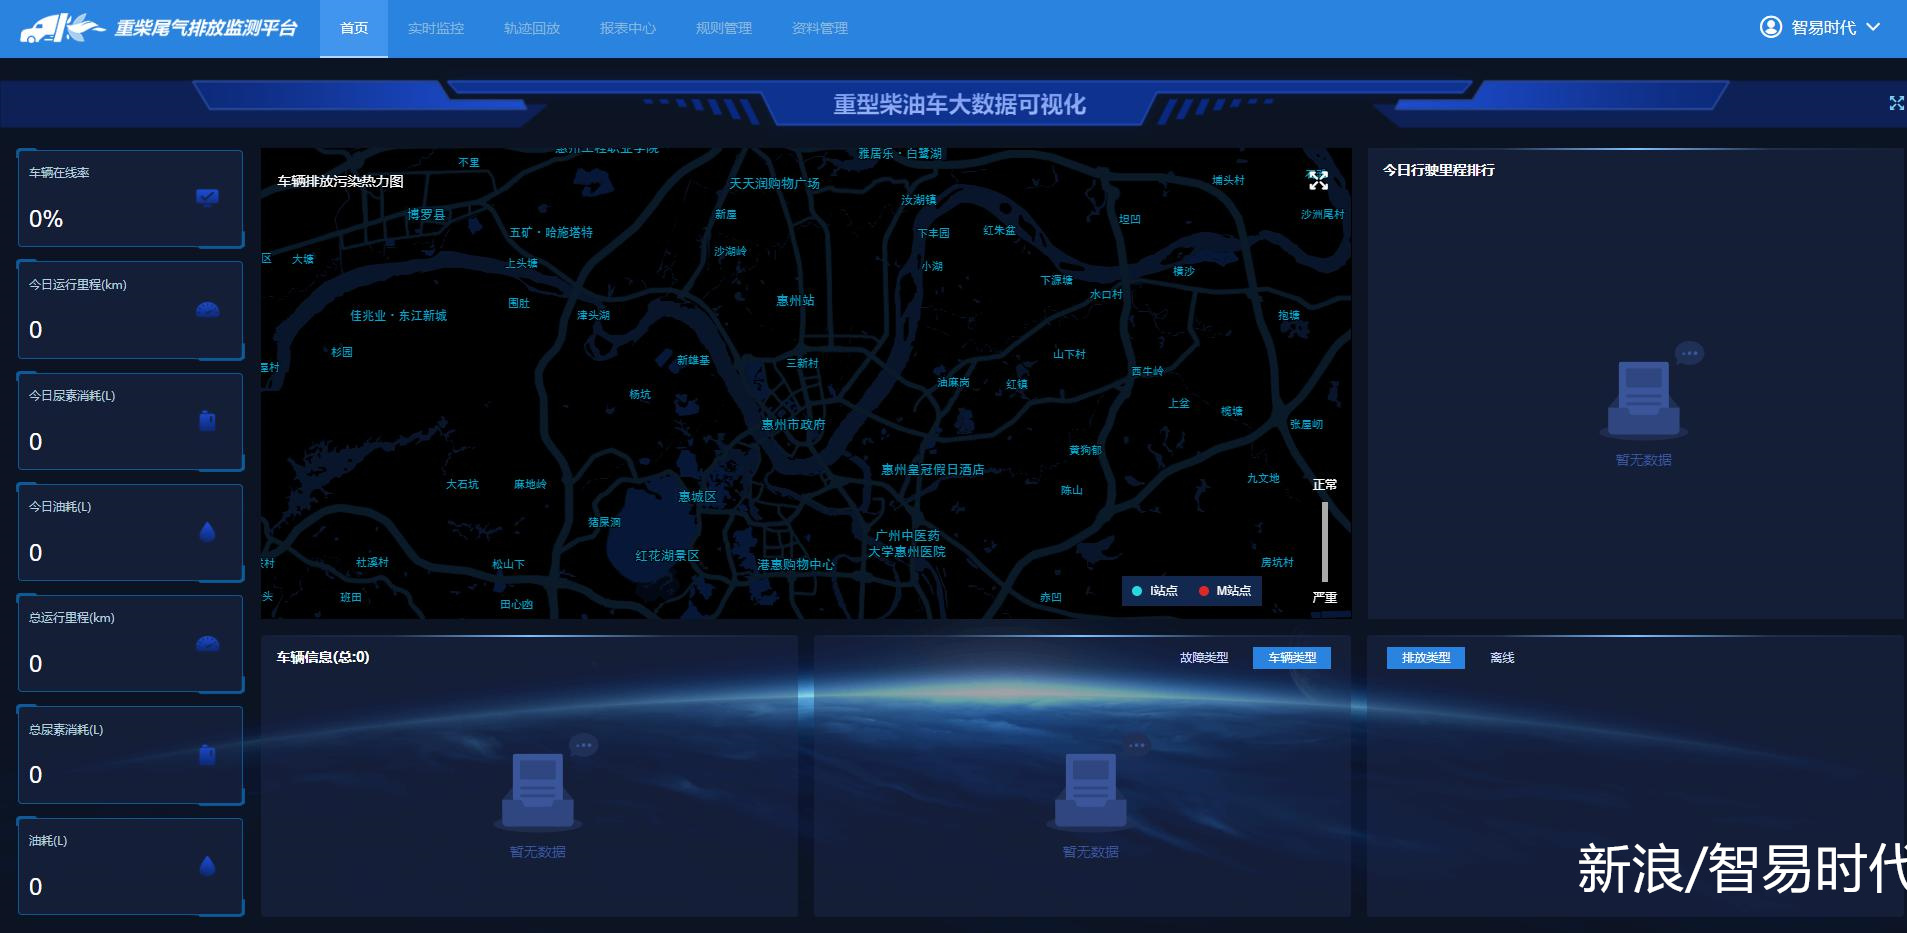Select the 车辆类型 chart option
Screen dimensions: 1907x933
1291,658
